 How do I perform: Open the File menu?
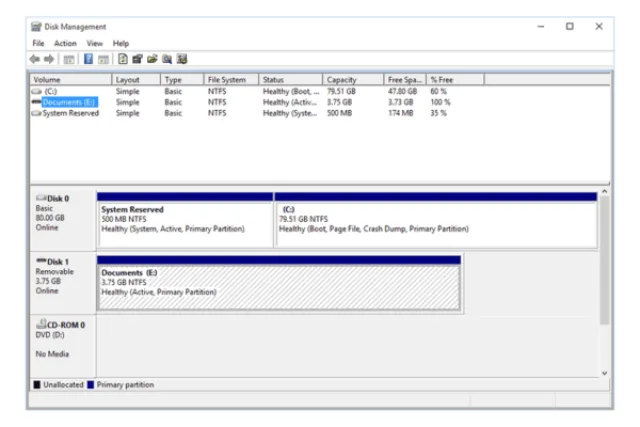[38, 43]
